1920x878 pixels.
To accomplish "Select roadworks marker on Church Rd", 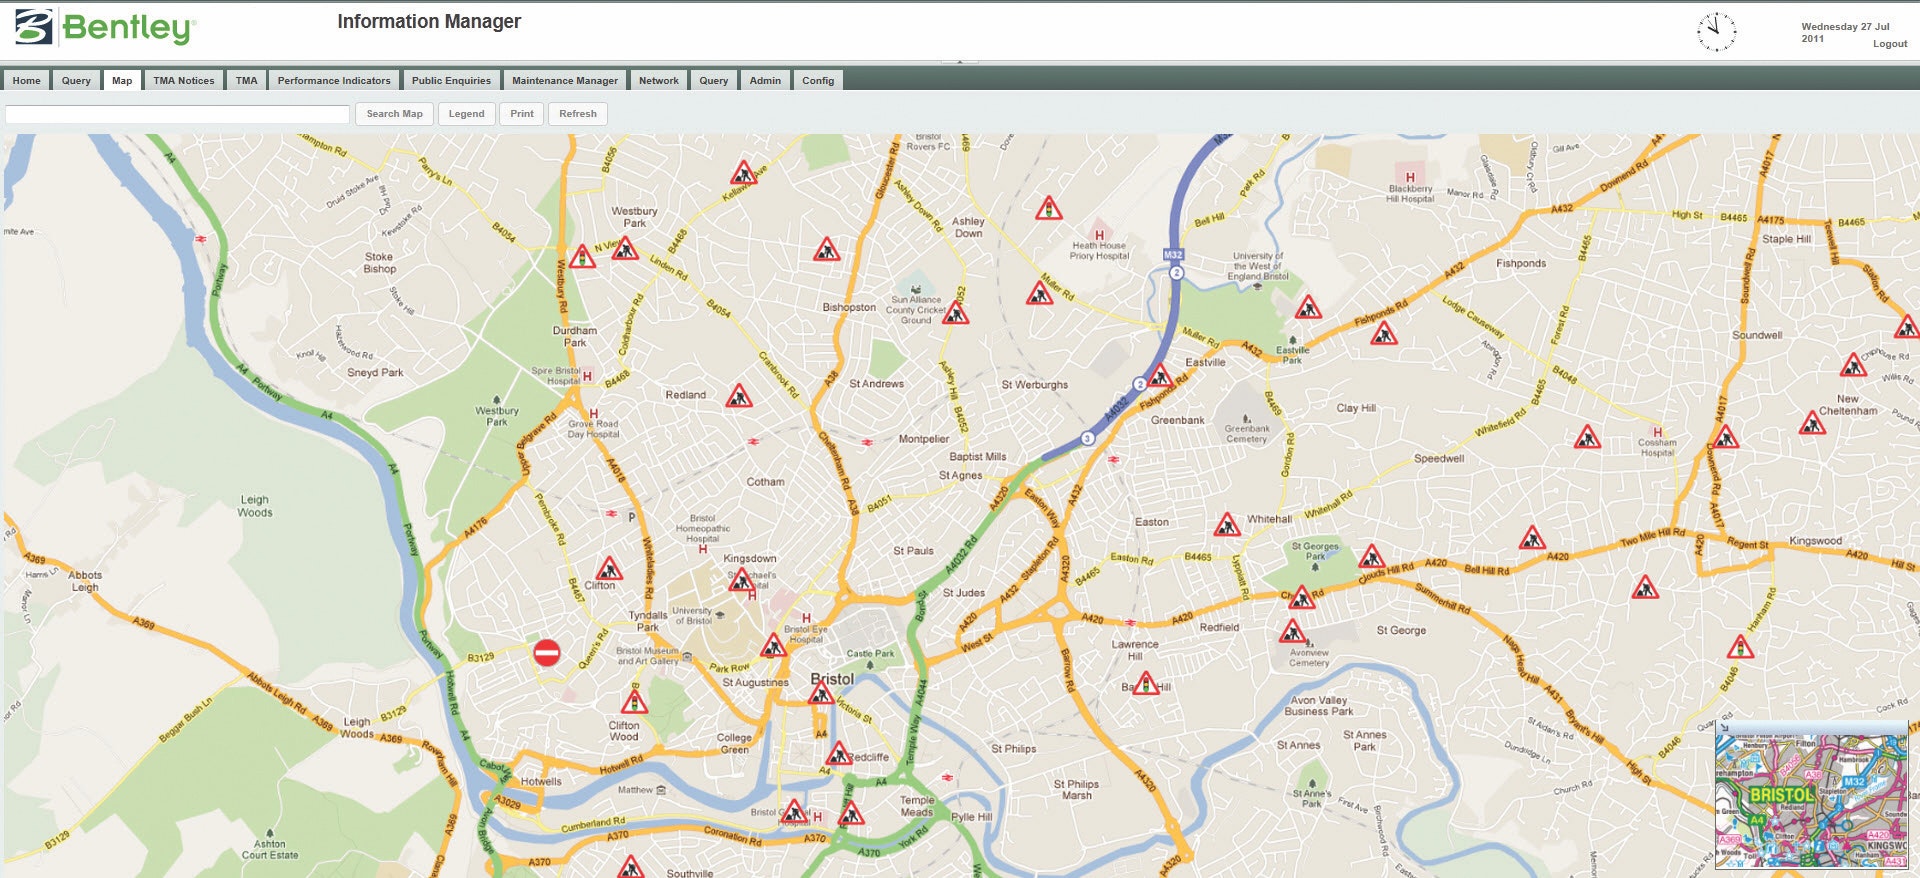I will (x=1301, y=598).
